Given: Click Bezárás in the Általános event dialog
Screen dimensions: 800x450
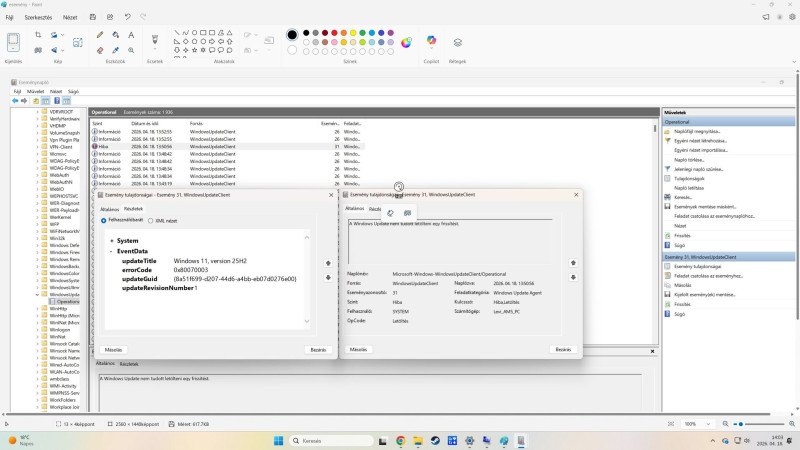Looking at the screenshot, I should click(x=563, y=349).
